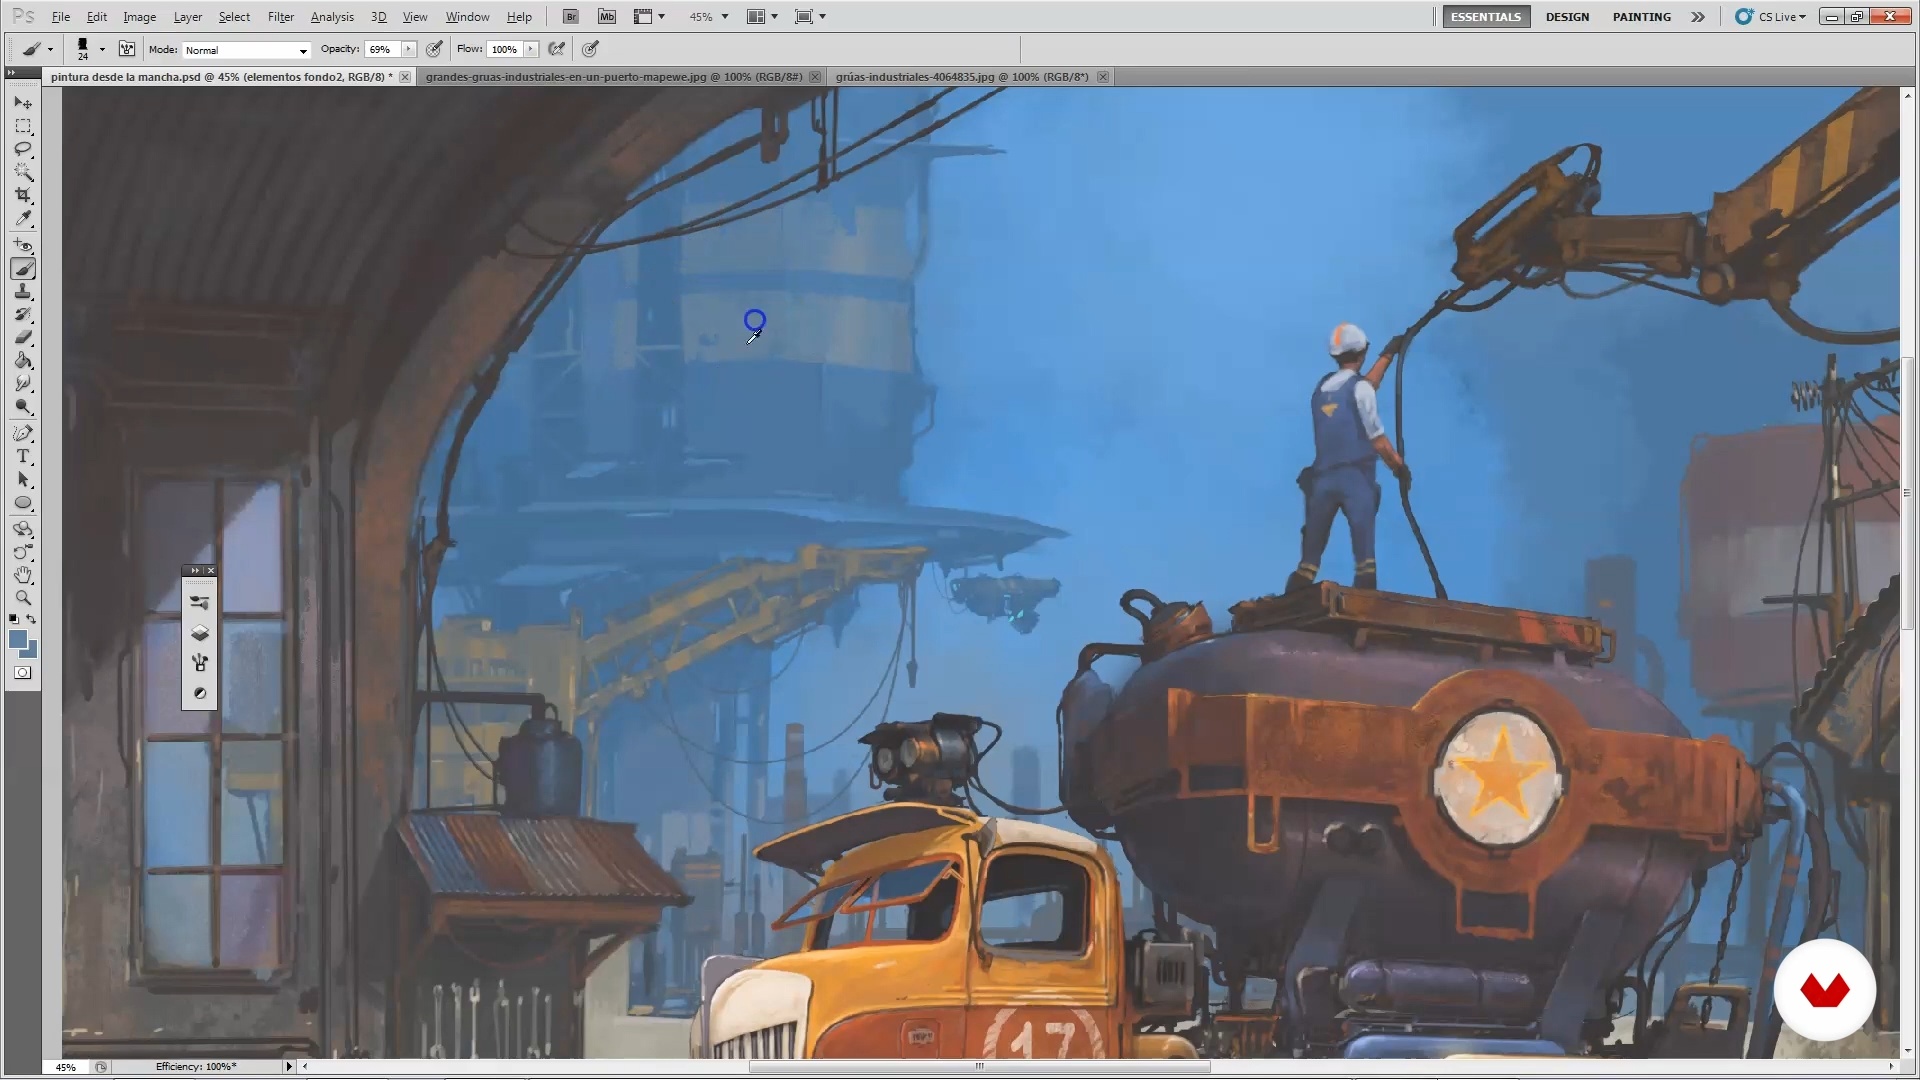Screen dimensions: 1920x1080
Task: Open the CS Live dropdown
Action: [1770, 17]
